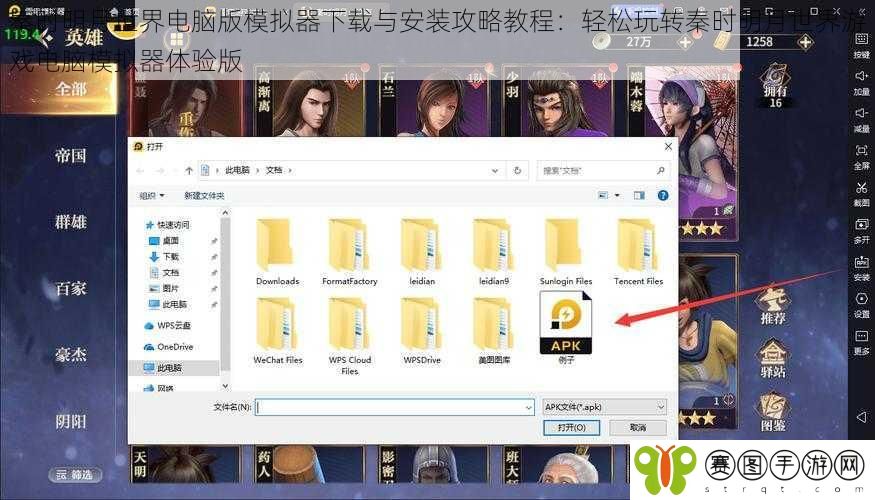Select the 例子 APK file

(x=566, y=328)
